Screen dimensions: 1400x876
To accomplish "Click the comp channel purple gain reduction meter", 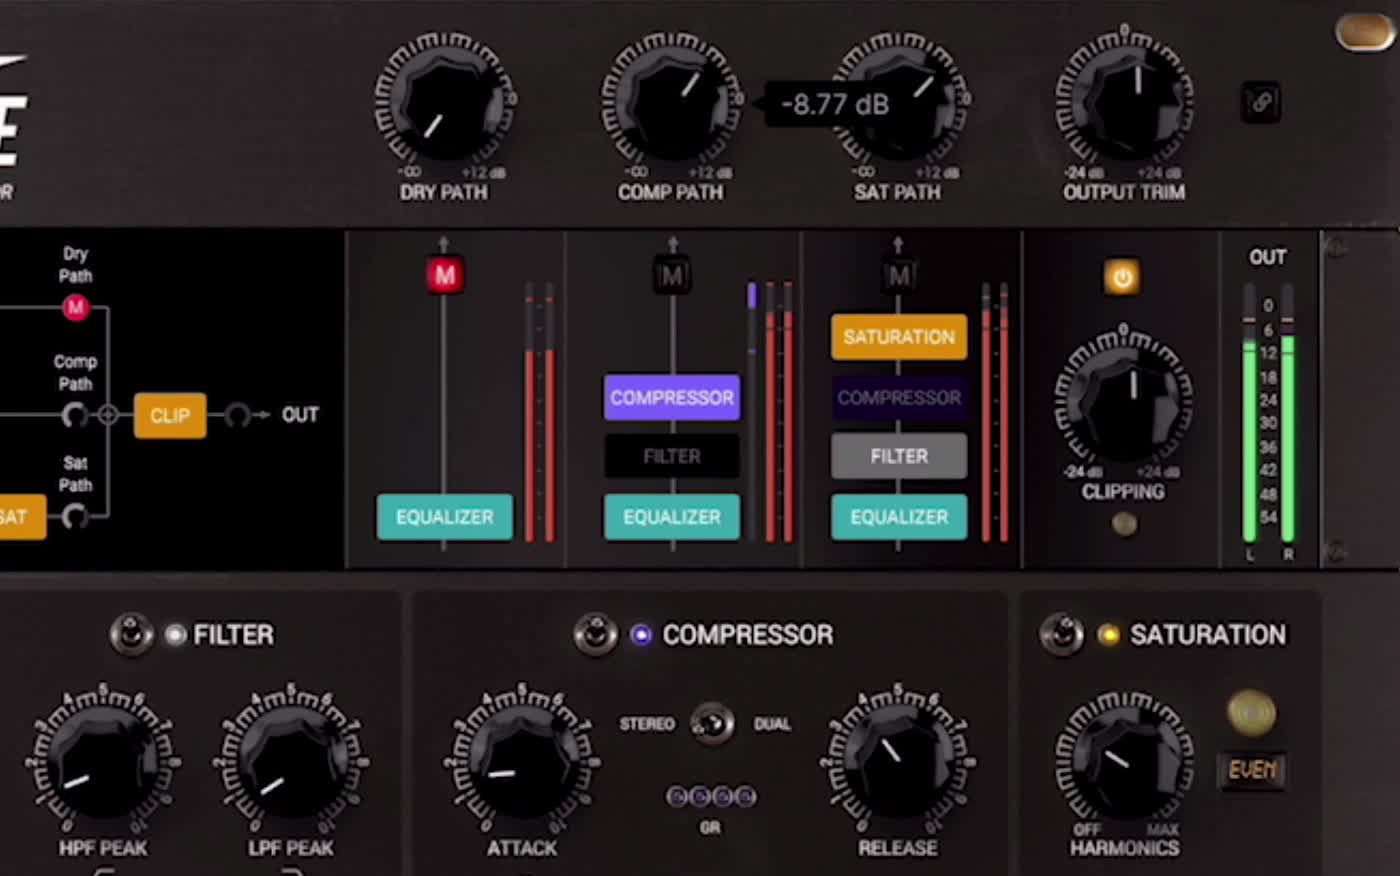I will [x=752, y=413].
